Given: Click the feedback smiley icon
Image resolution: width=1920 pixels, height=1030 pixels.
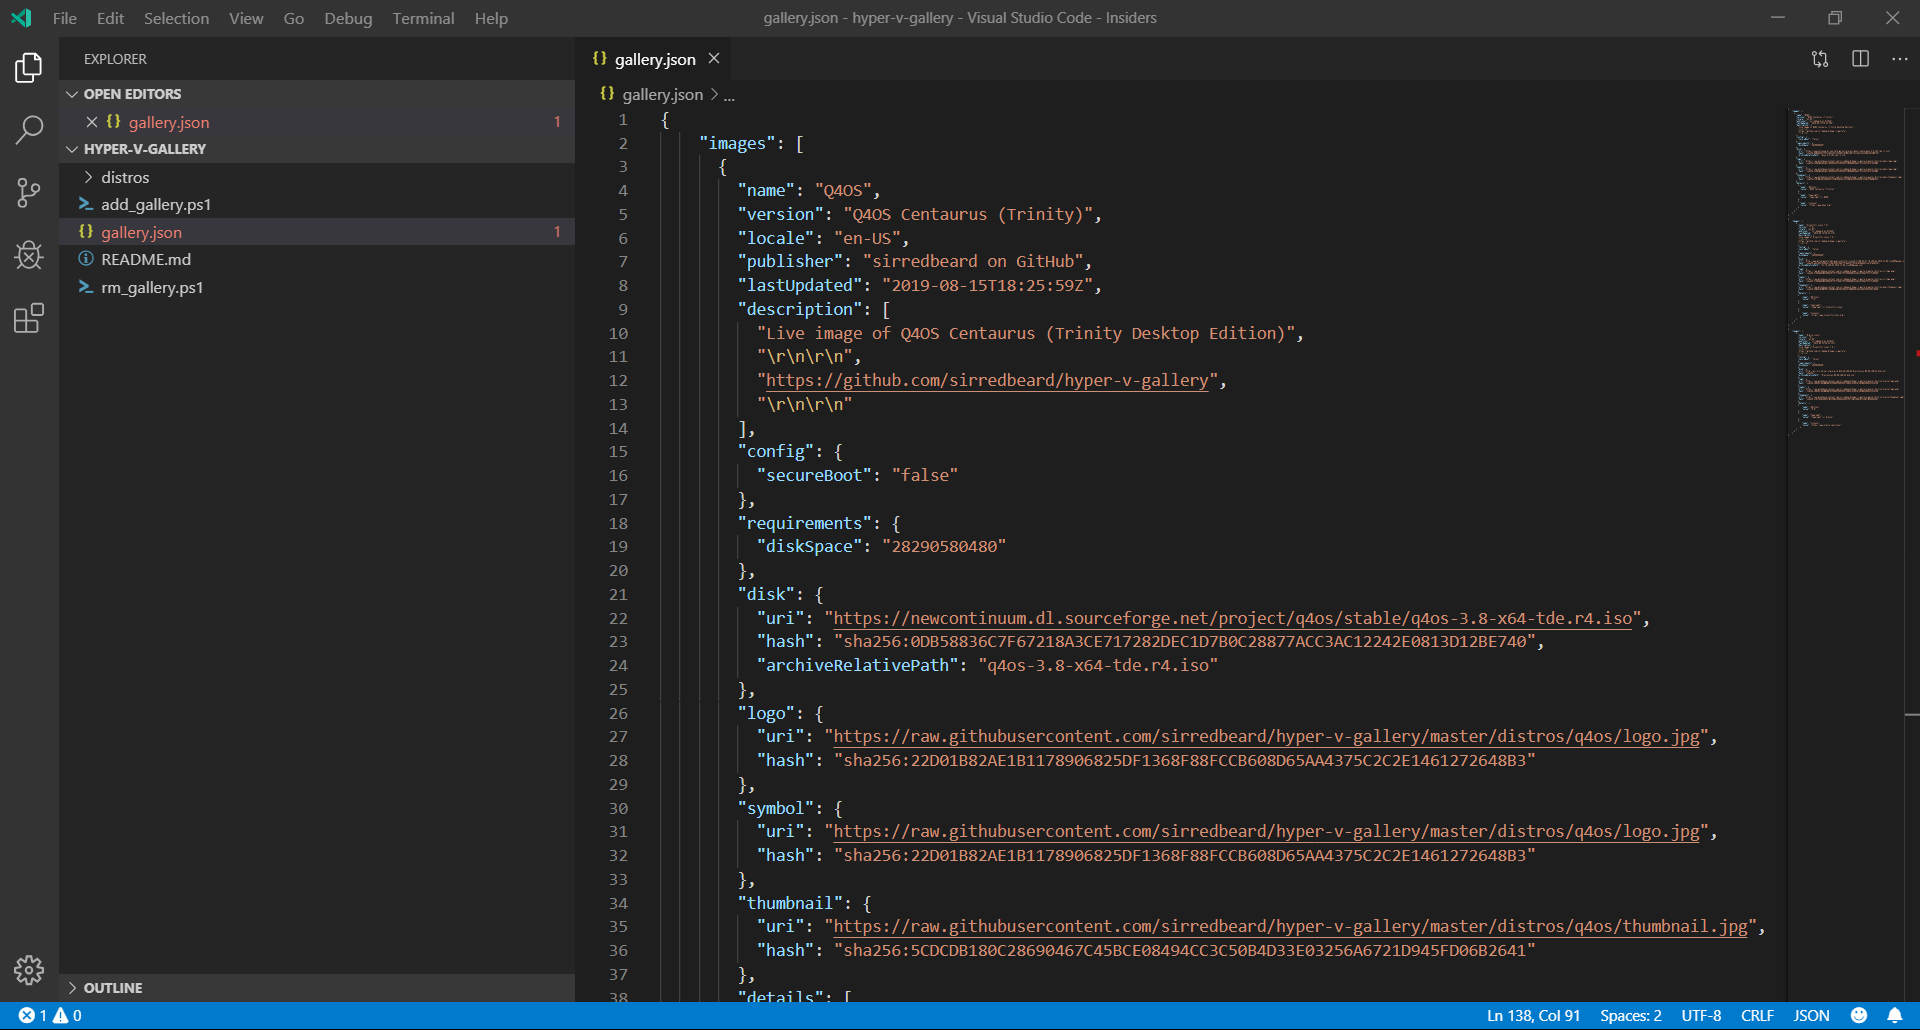Looking at the screenshot, I should click(1859, 1015).
